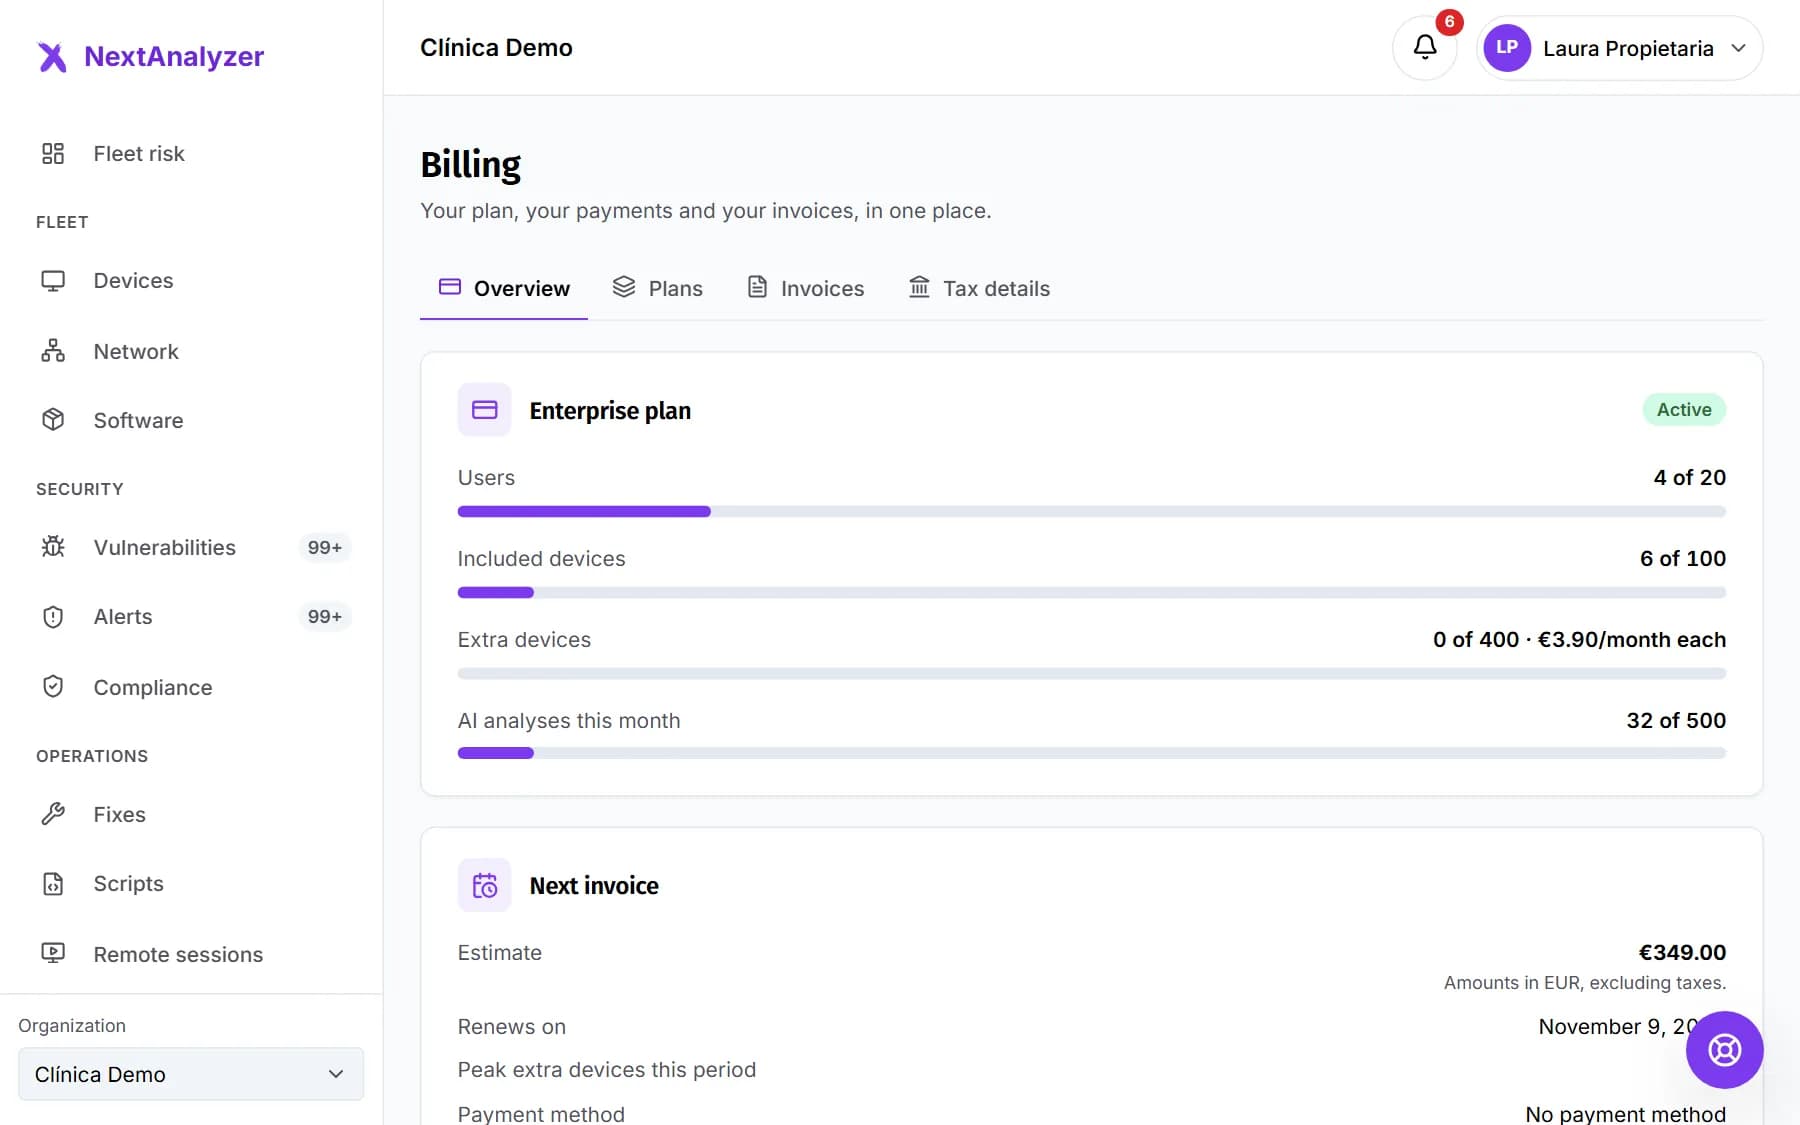Open the Fixes page
1800x1125 pixels.
tap(191, 814)
